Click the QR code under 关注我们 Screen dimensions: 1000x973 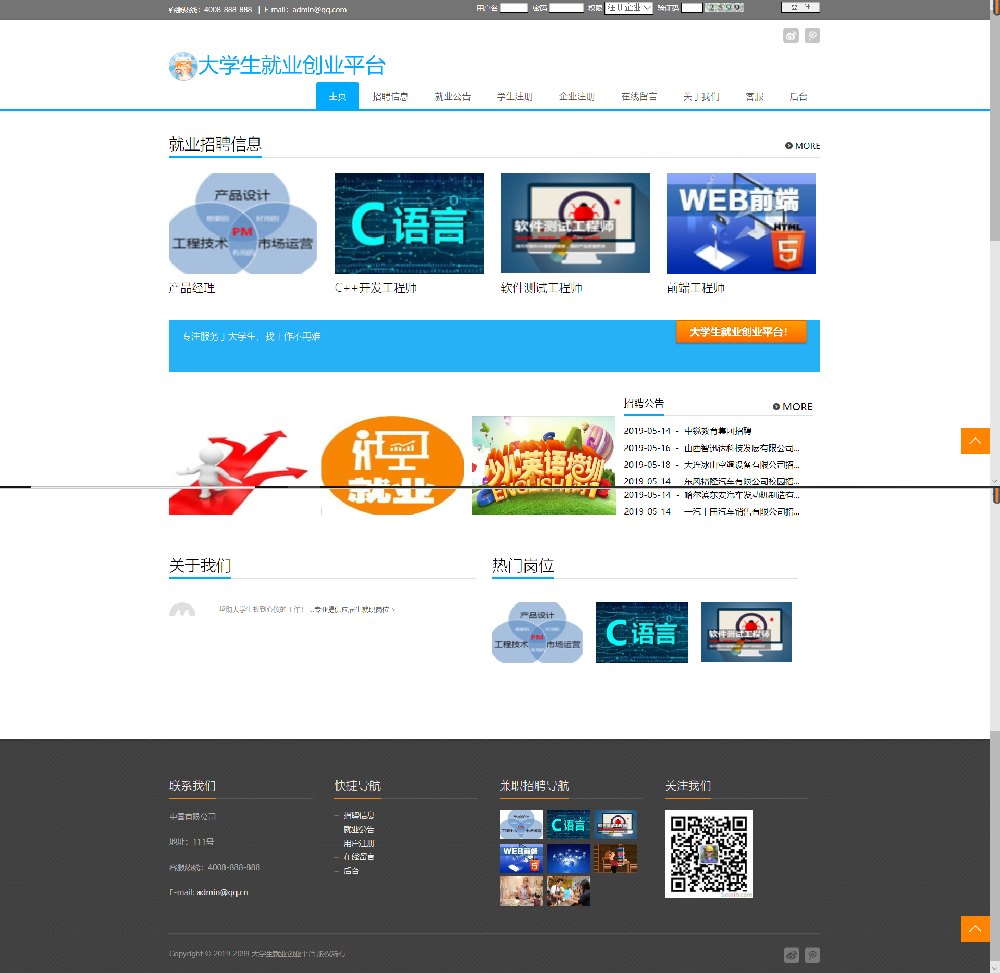[x=709, y=854]
